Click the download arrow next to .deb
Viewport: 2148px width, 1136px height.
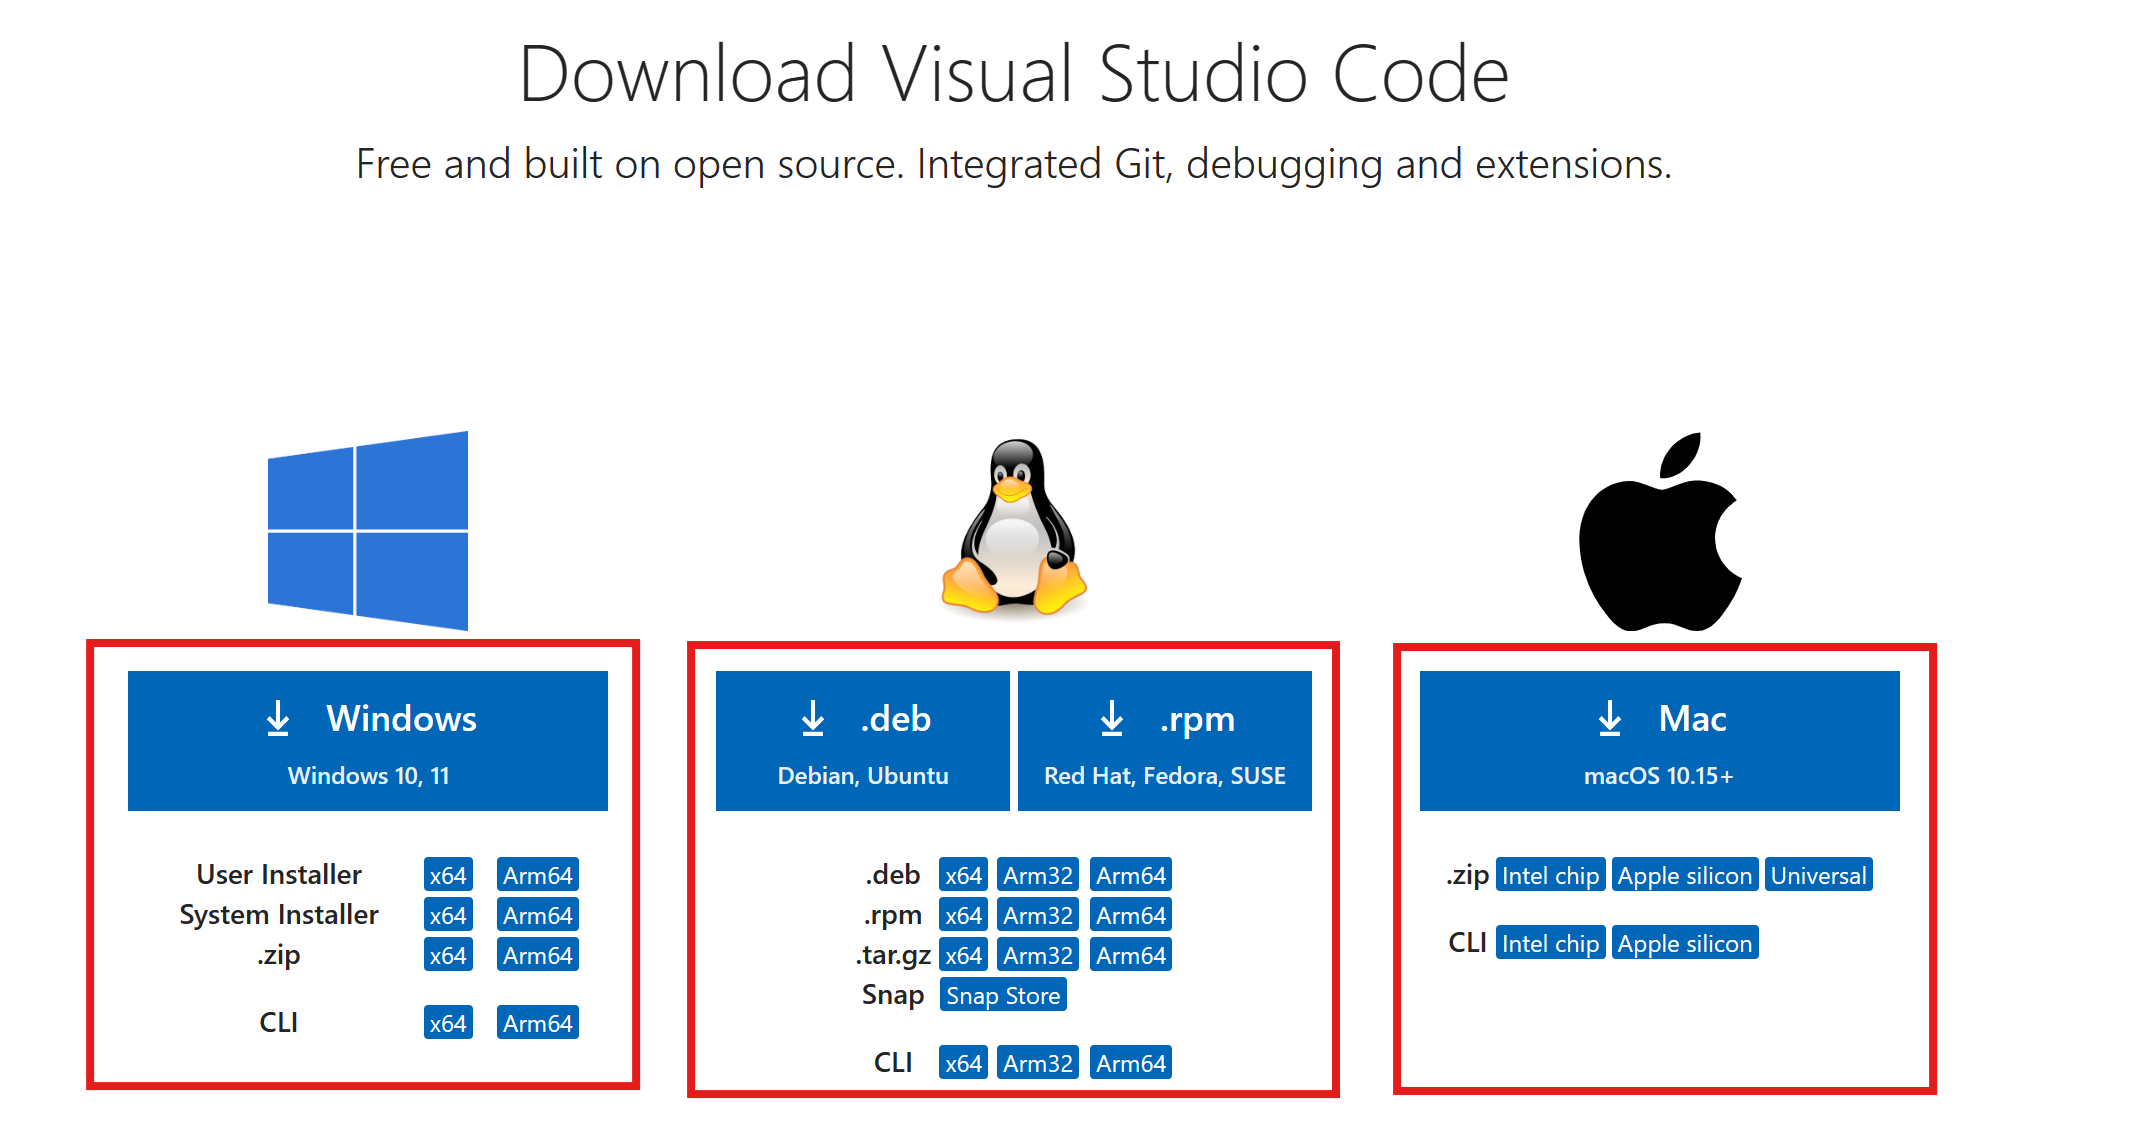coord(813,719)
